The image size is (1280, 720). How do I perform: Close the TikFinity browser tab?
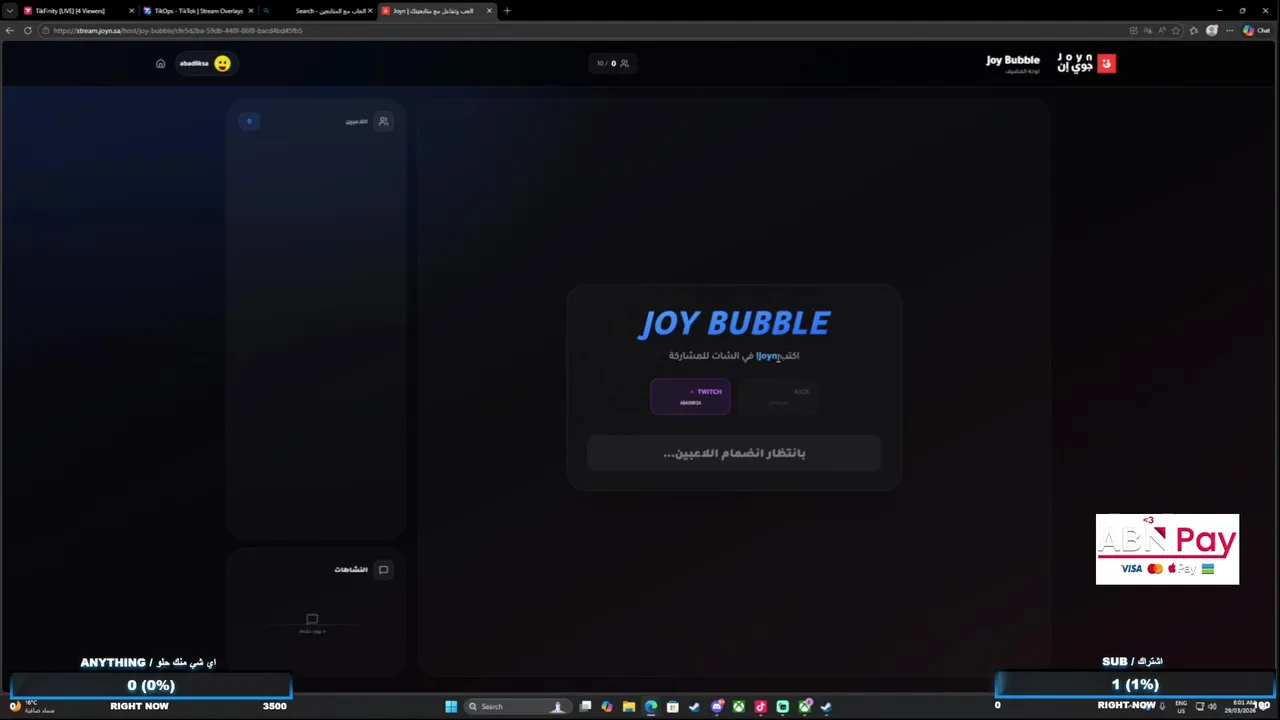[x=131, y=11]
